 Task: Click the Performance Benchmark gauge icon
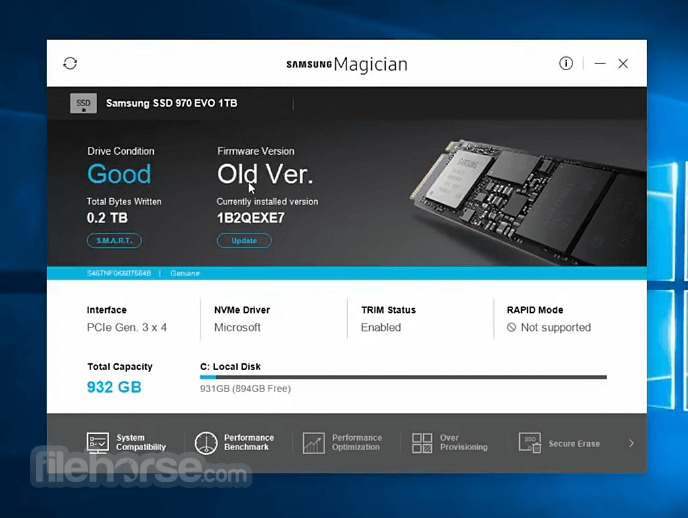pyautogui.click(x=206, y=442)
